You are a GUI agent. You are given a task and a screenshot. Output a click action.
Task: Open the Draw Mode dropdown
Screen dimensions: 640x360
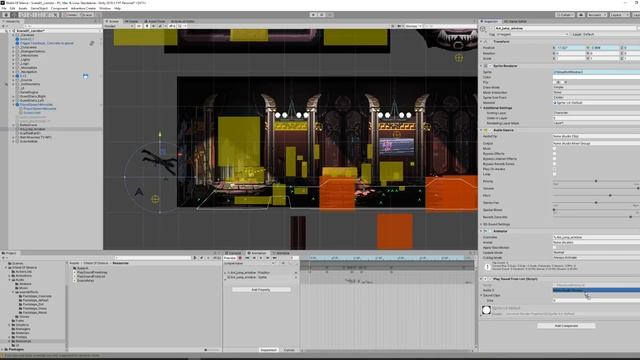click(596, 87)
